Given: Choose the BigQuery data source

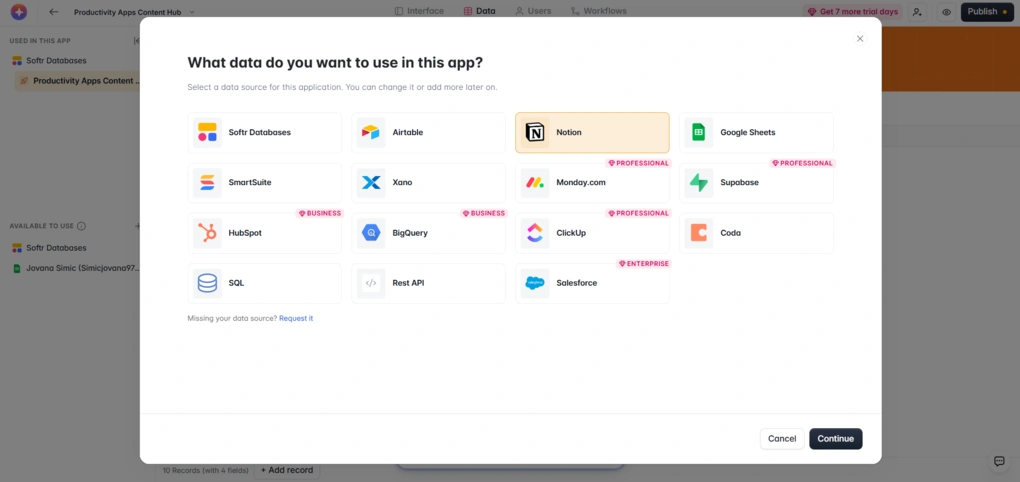Looking at the screenshot, I should pos(429,233).
